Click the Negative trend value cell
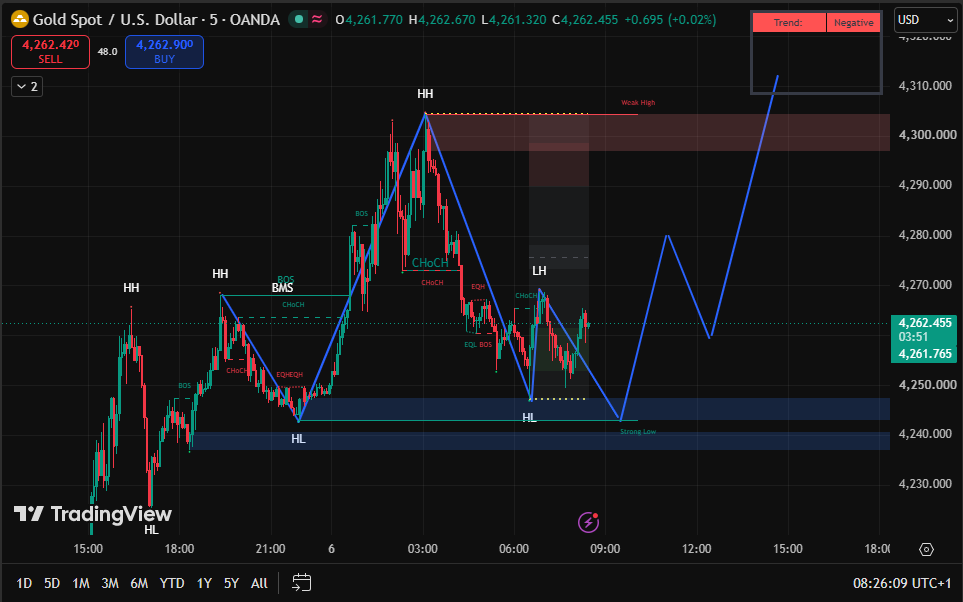Screen dimensions: 963x602 [x=854, y=23]
